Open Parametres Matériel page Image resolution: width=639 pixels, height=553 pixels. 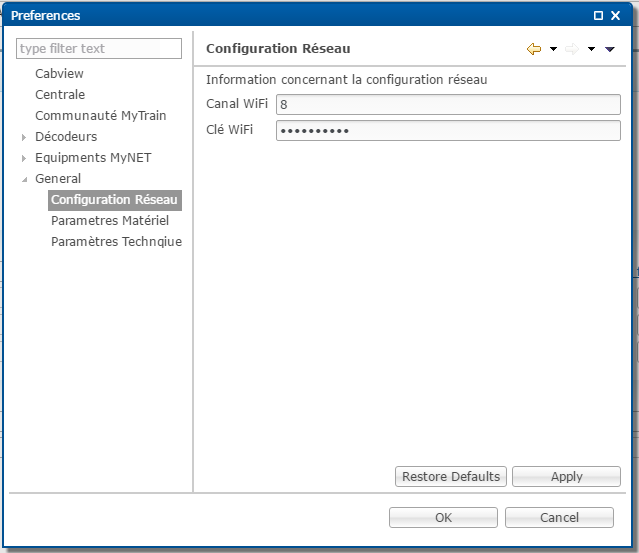click(110, 220)
